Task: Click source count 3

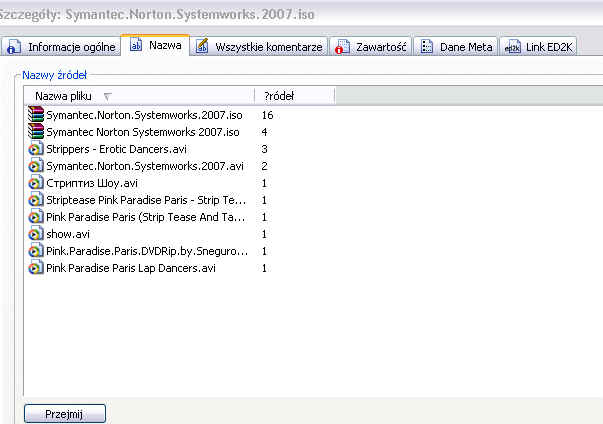Action: (264, 149)
